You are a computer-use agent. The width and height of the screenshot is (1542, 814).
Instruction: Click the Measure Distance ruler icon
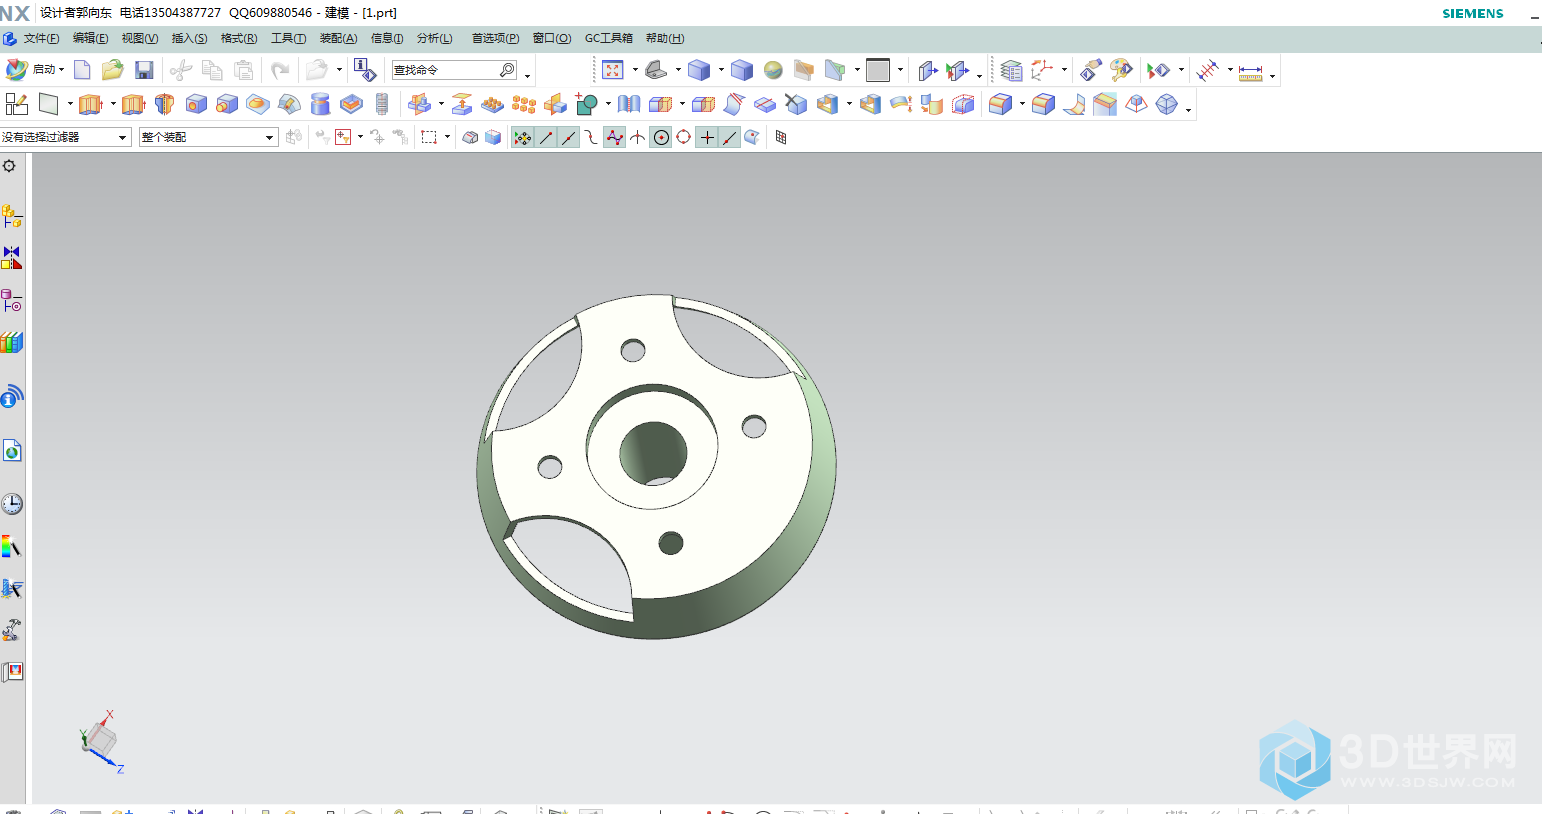[1250, 71]
